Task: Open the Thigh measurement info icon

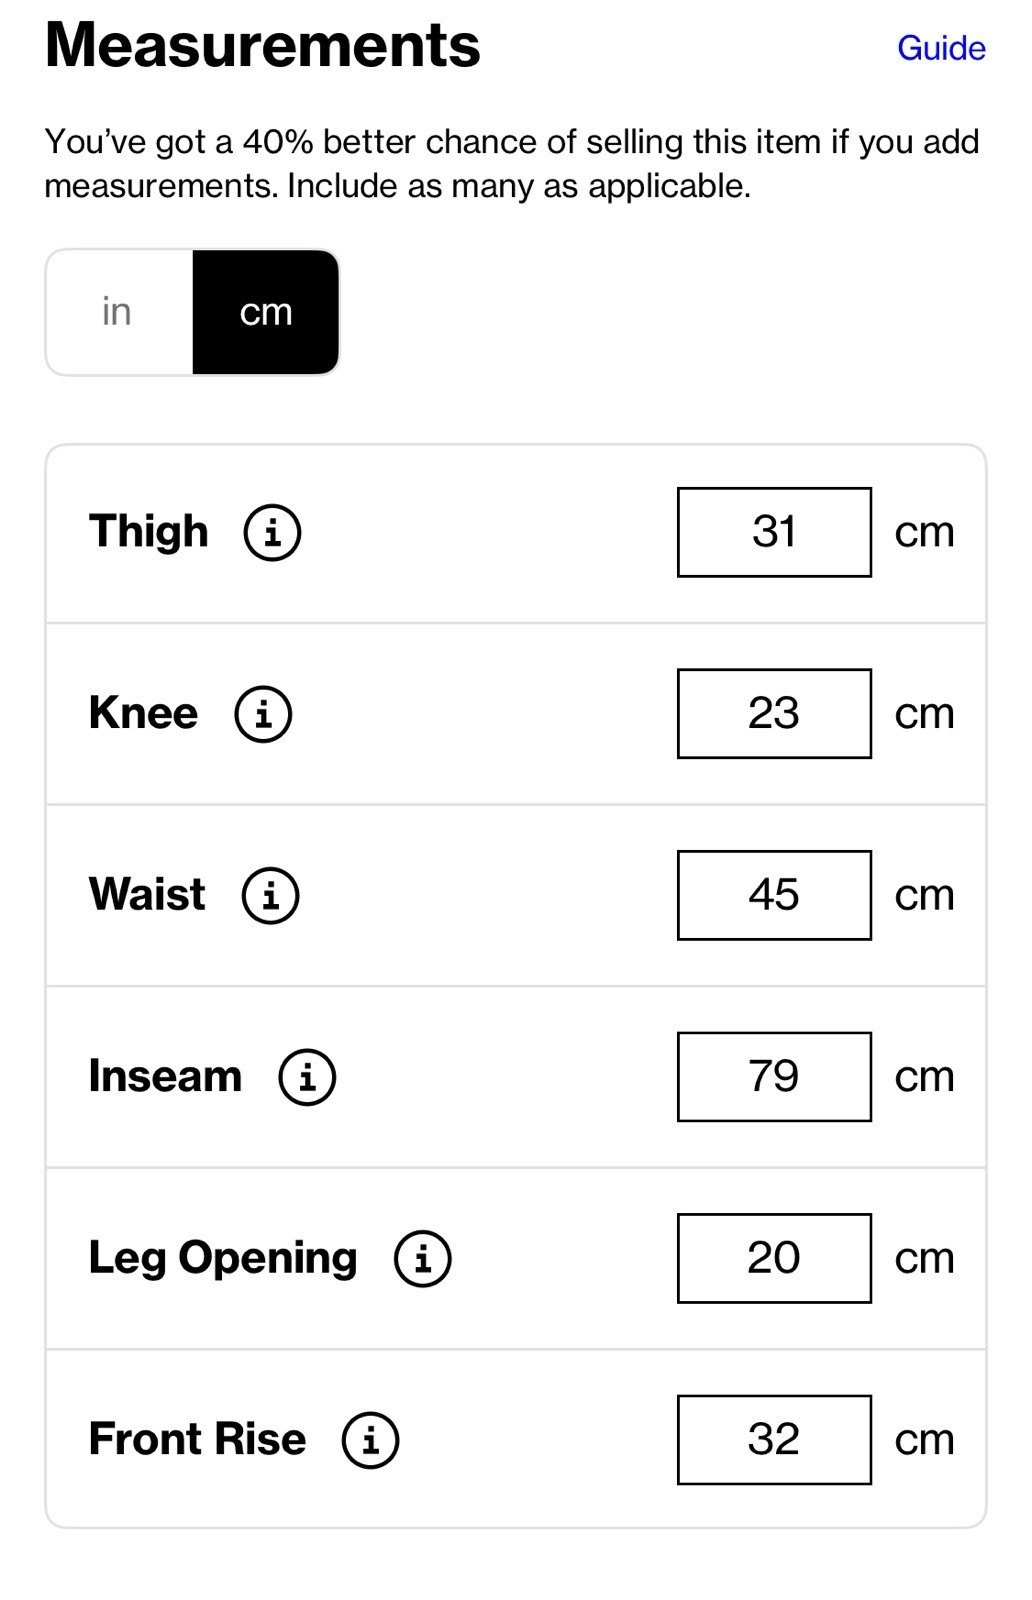Action: [272, 532]
